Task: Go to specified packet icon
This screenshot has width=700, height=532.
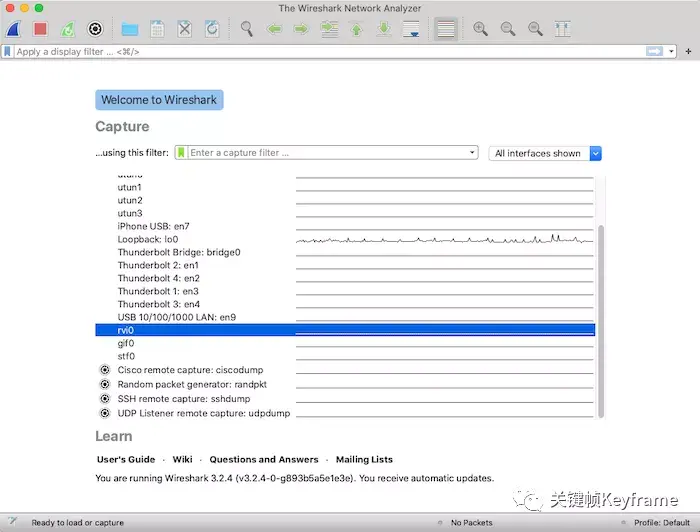Action: (x=329, y=29)
